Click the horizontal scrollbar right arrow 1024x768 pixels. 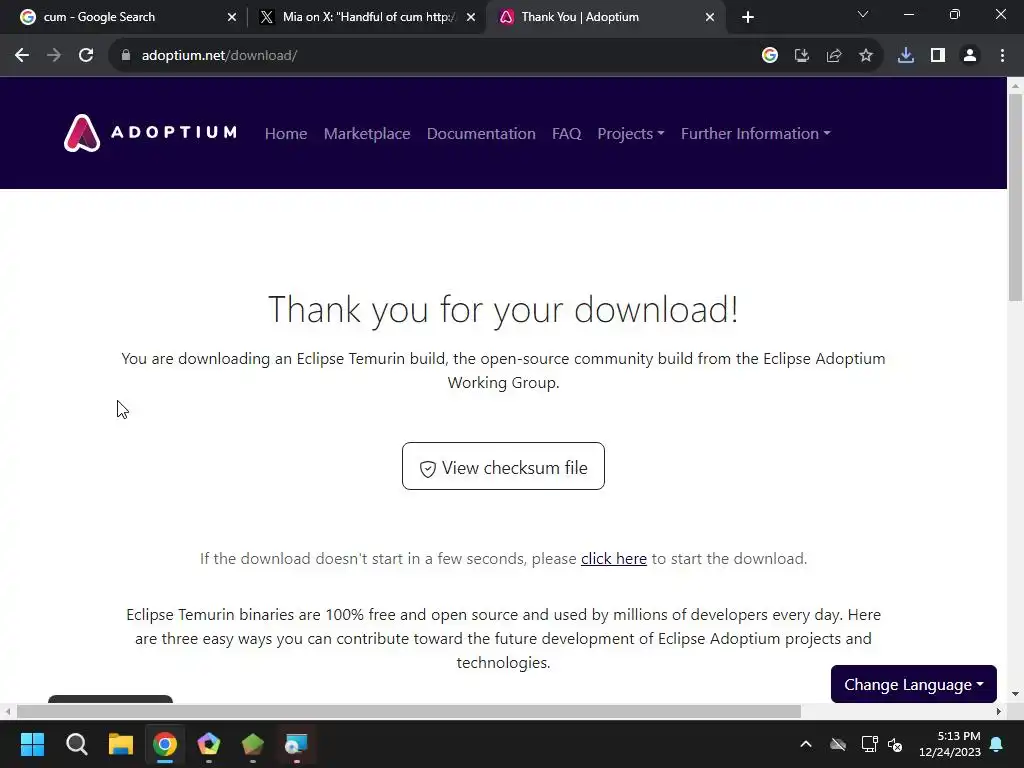point(999,712)
